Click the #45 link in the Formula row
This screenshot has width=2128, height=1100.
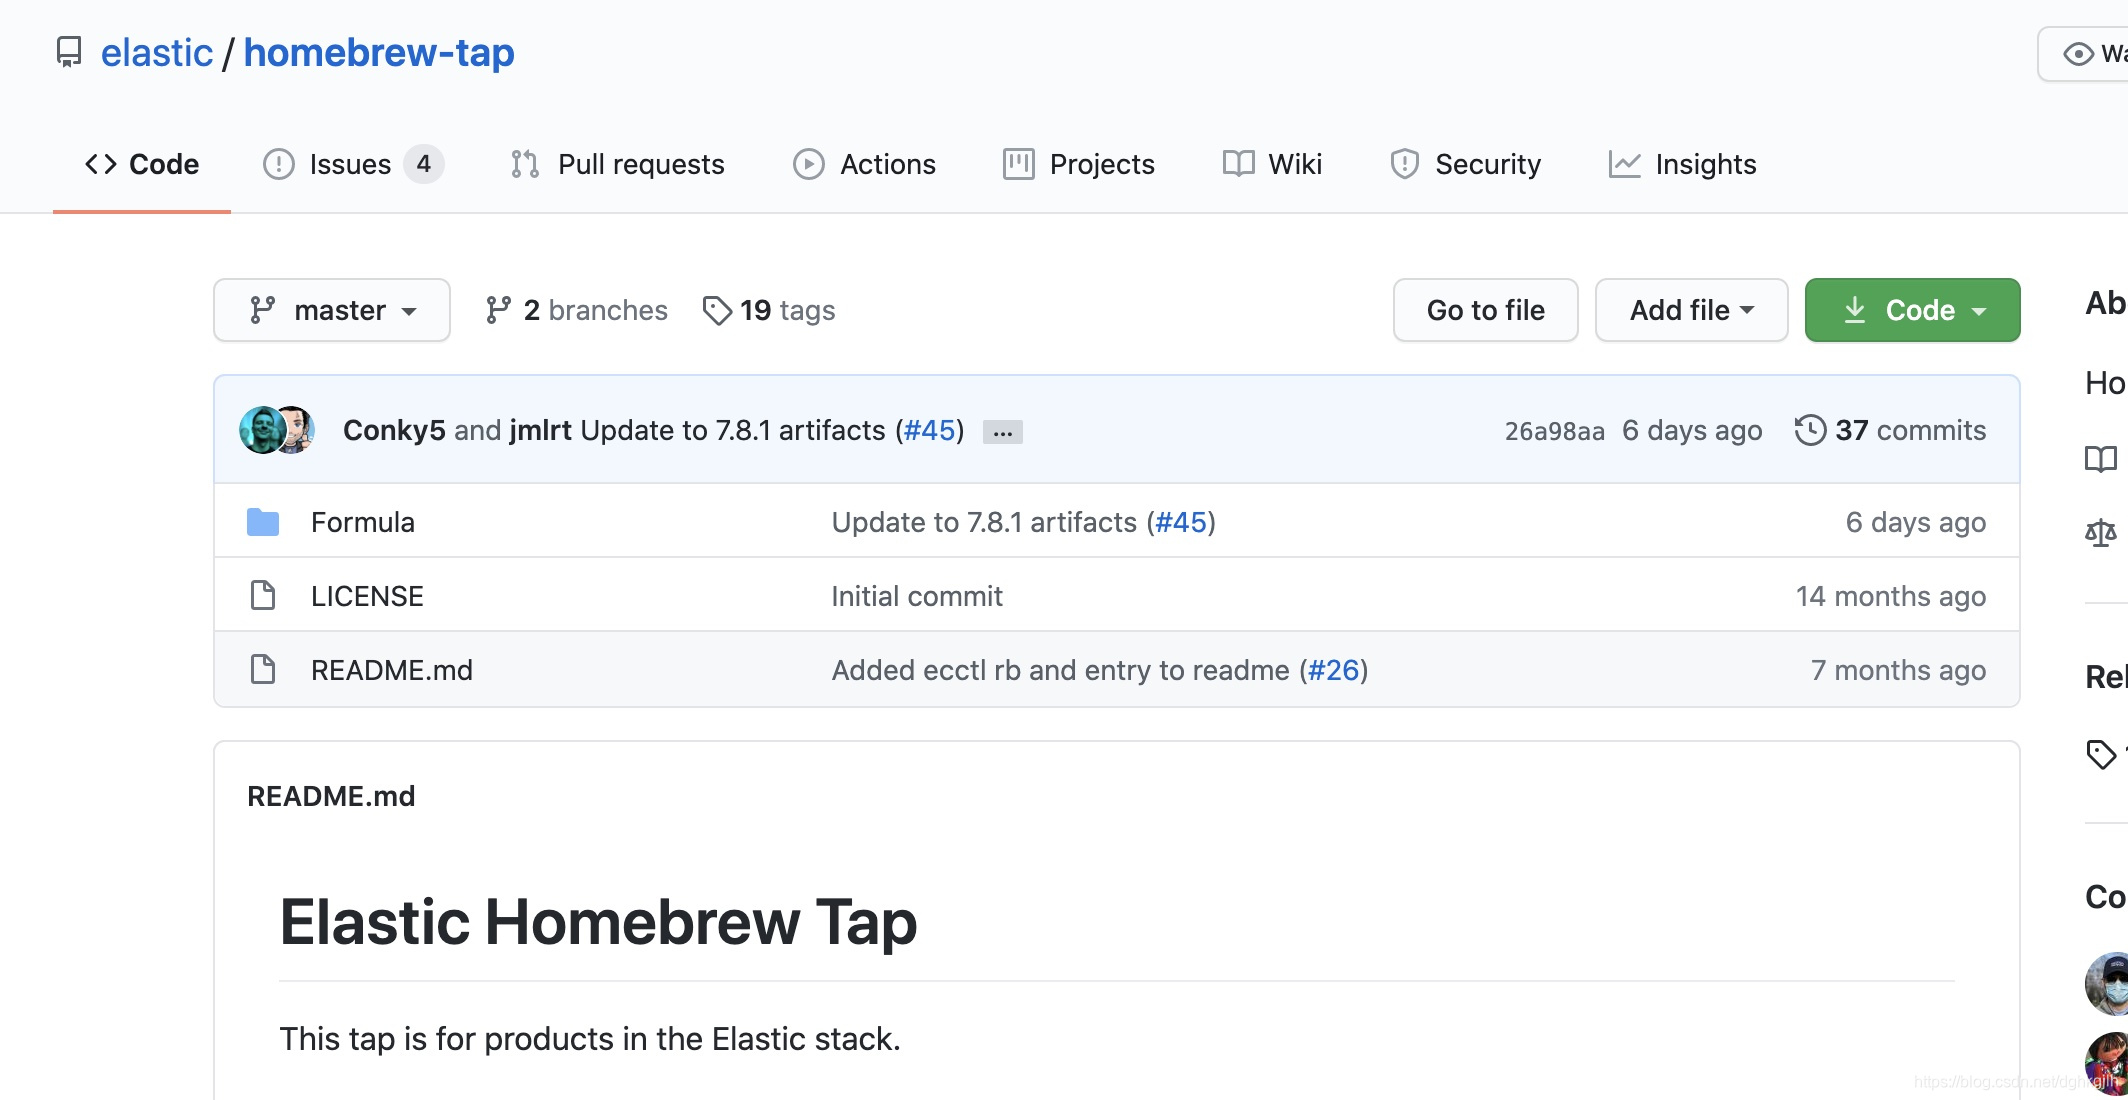click(x=1181, y=522)
